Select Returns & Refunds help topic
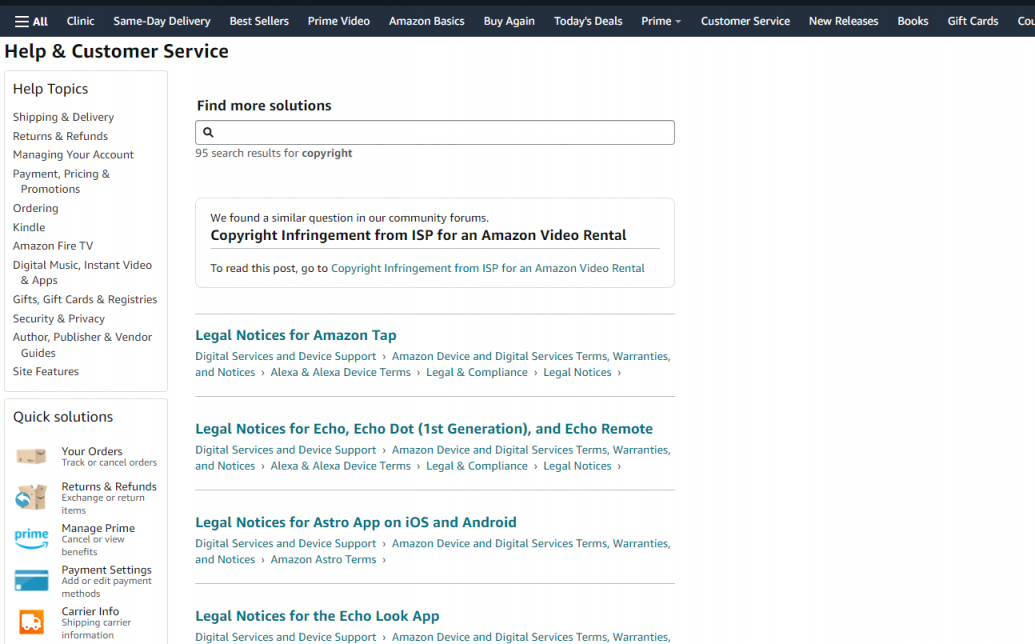The height and width of the screenshot is (644, 1035). (60, 136)
